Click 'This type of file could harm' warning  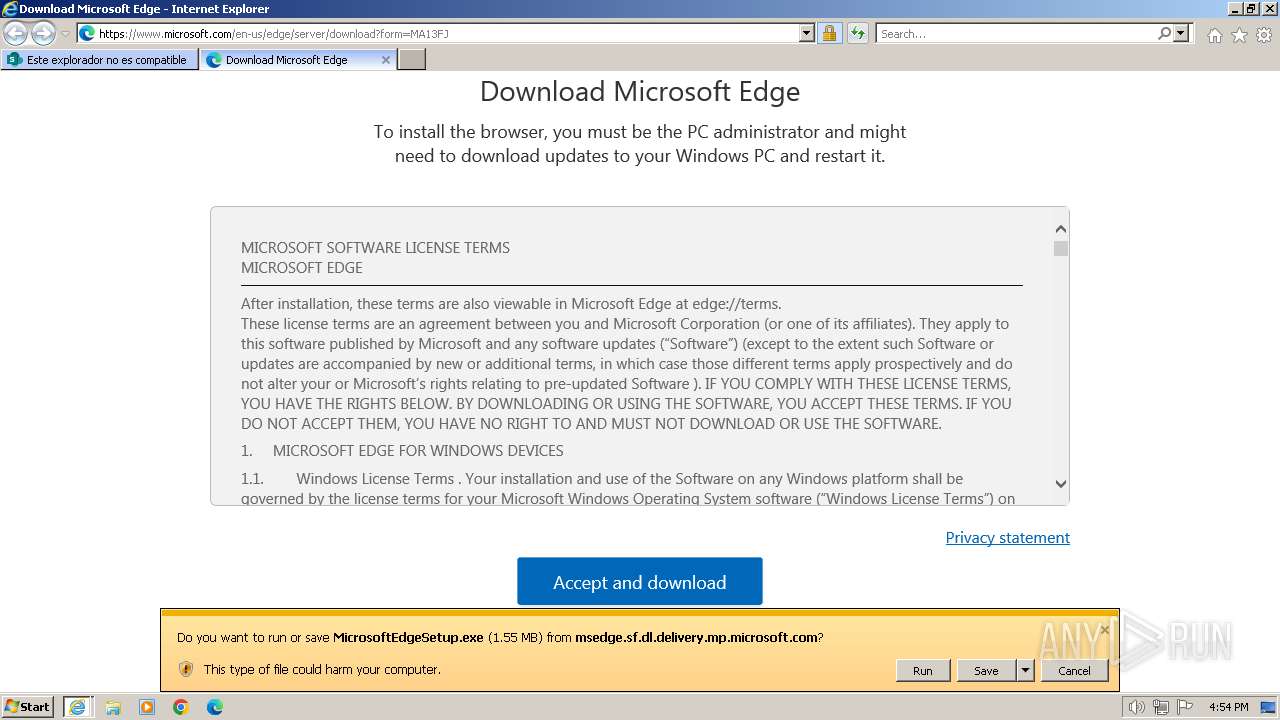(x=322, y=669)
